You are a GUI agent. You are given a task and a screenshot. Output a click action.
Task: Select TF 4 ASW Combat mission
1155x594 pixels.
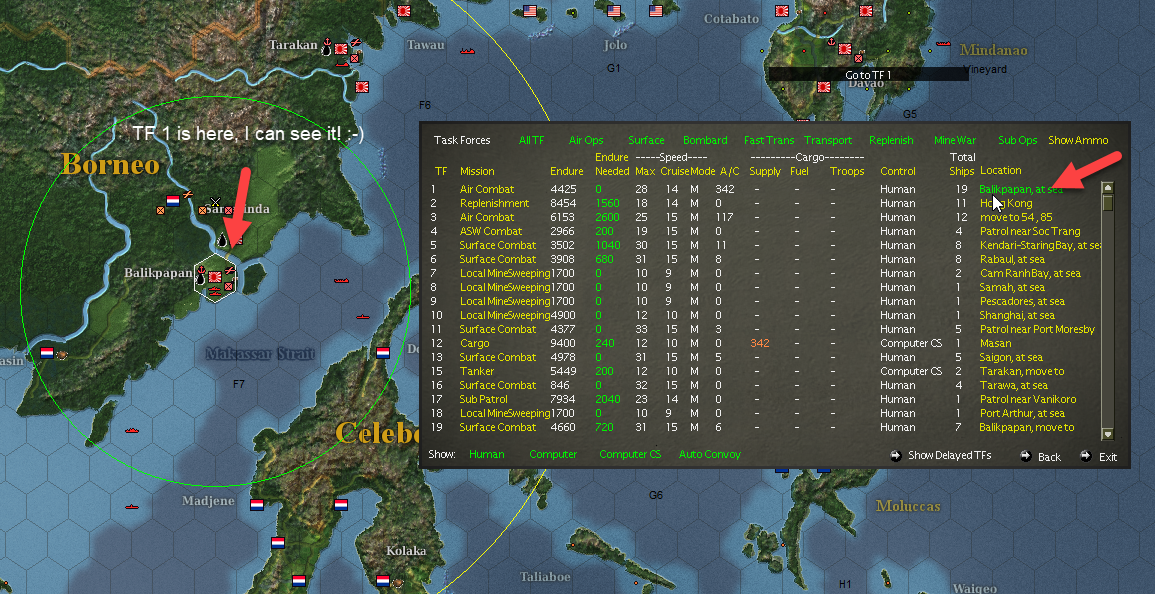point(491,231)
